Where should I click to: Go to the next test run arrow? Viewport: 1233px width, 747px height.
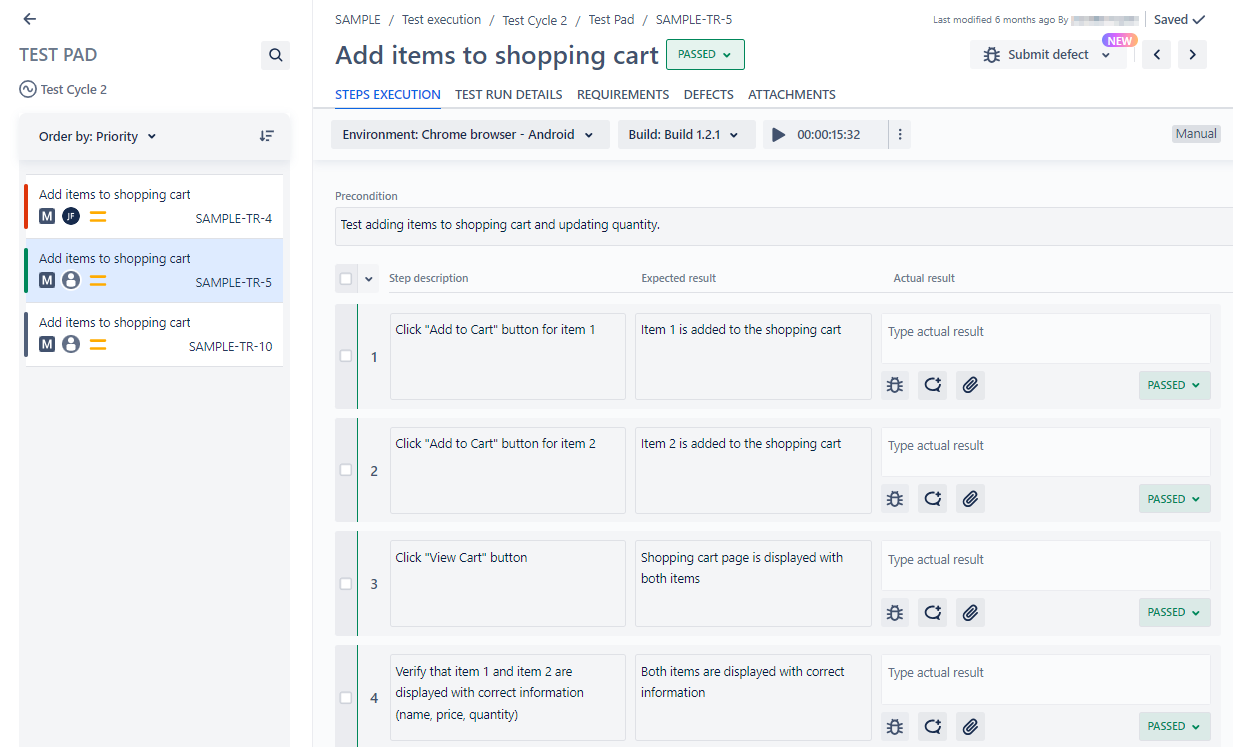click(1192, 55)
